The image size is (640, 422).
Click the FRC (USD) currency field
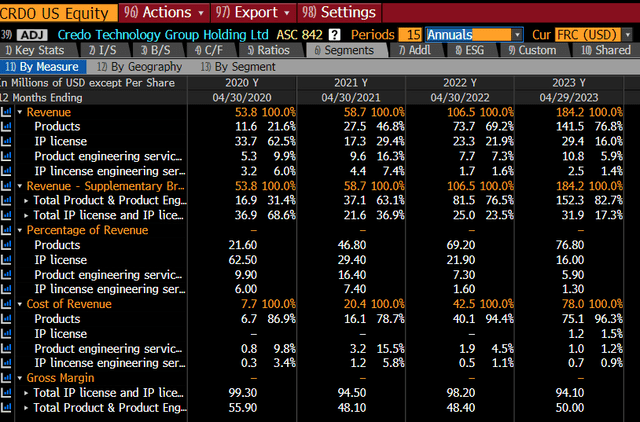[587, 35]
